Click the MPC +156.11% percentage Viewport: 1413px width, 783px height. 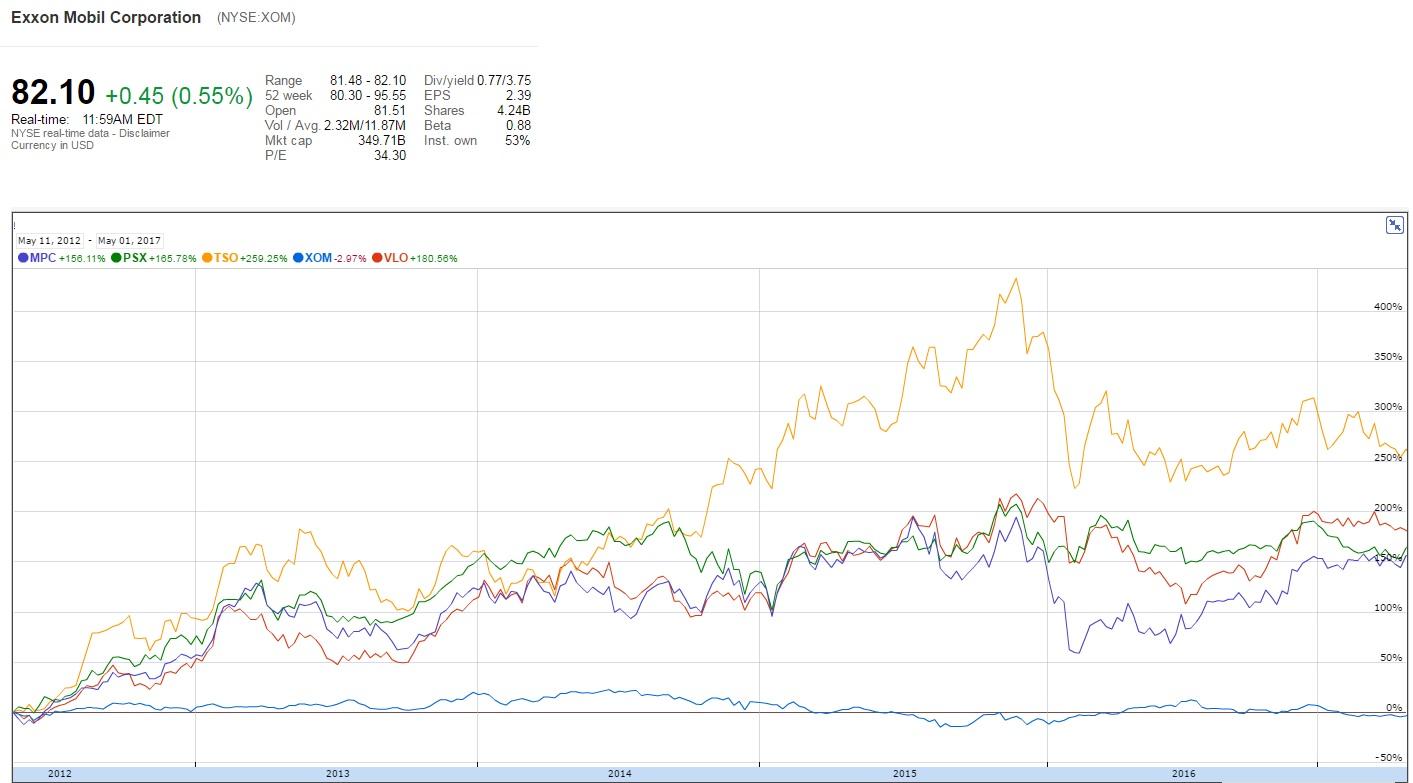coord(82,259)
